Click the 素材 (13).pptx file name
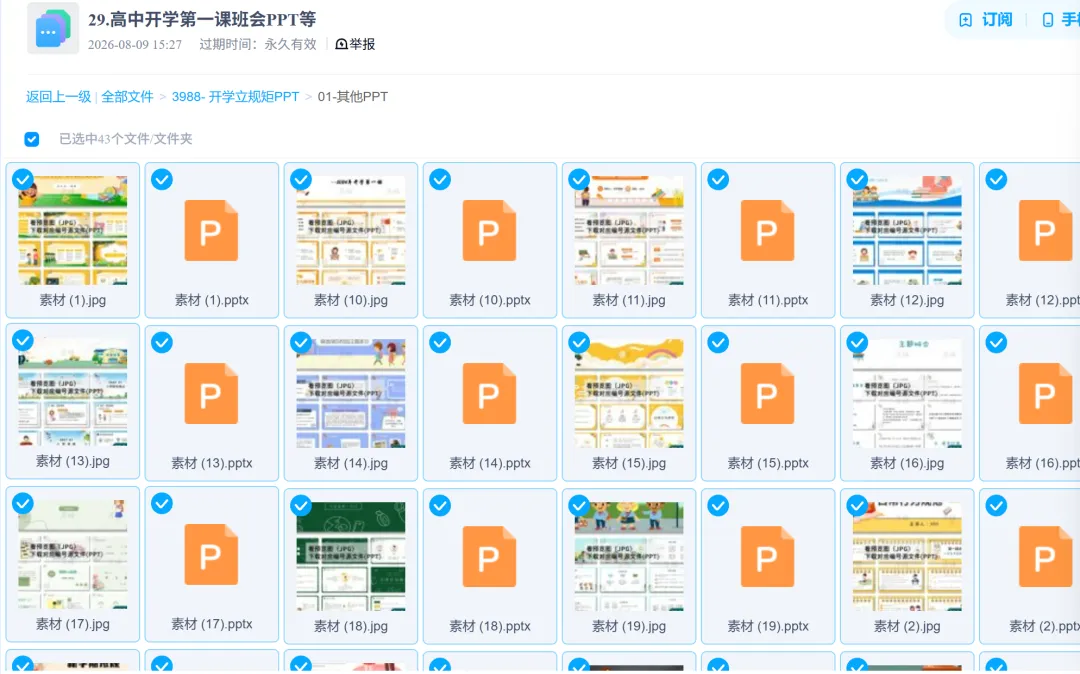The height and width of the screenshot is (674, 1080). click(x=211, y=463)
